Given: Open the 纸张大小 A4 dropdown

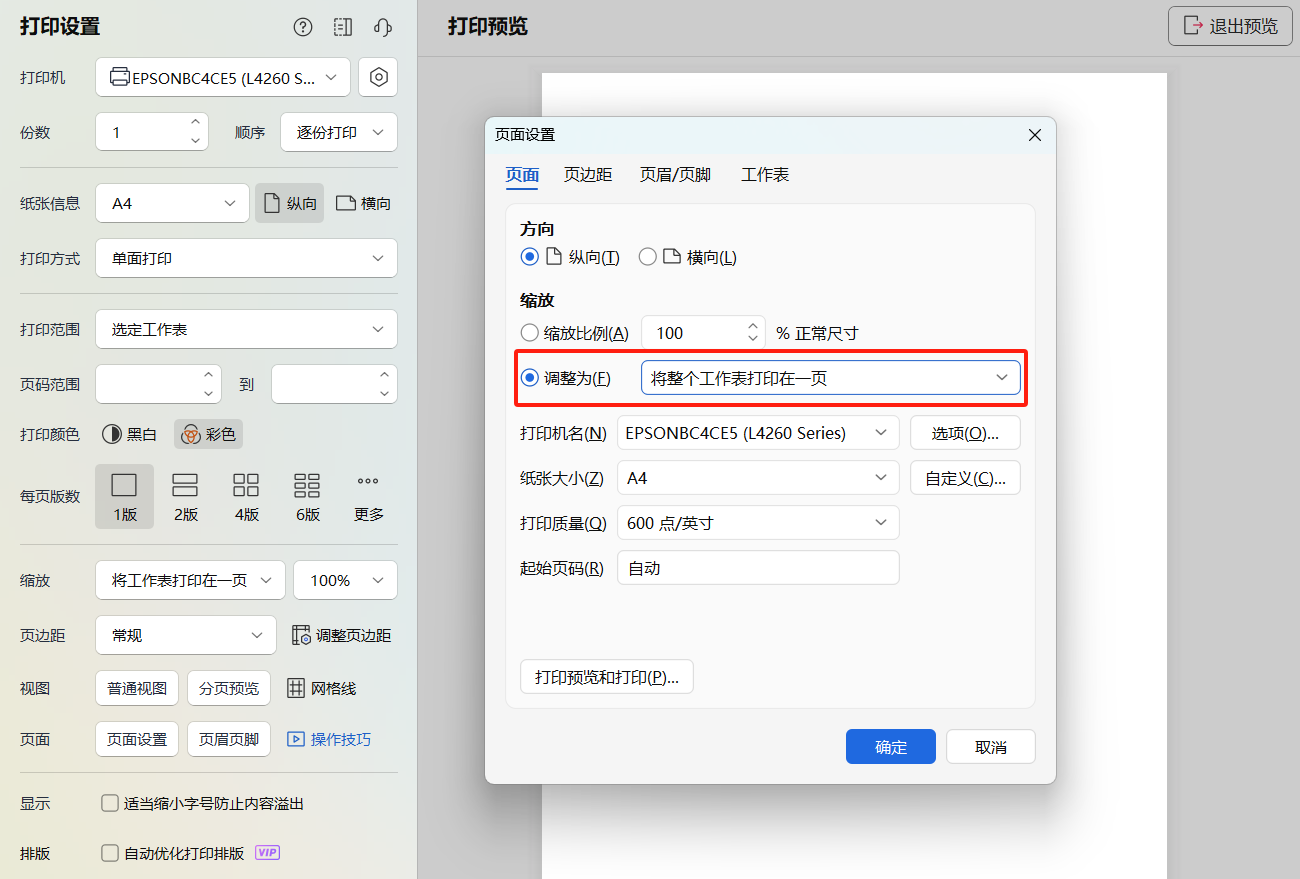Looking at the screenshot, I should tap(757, 477).
